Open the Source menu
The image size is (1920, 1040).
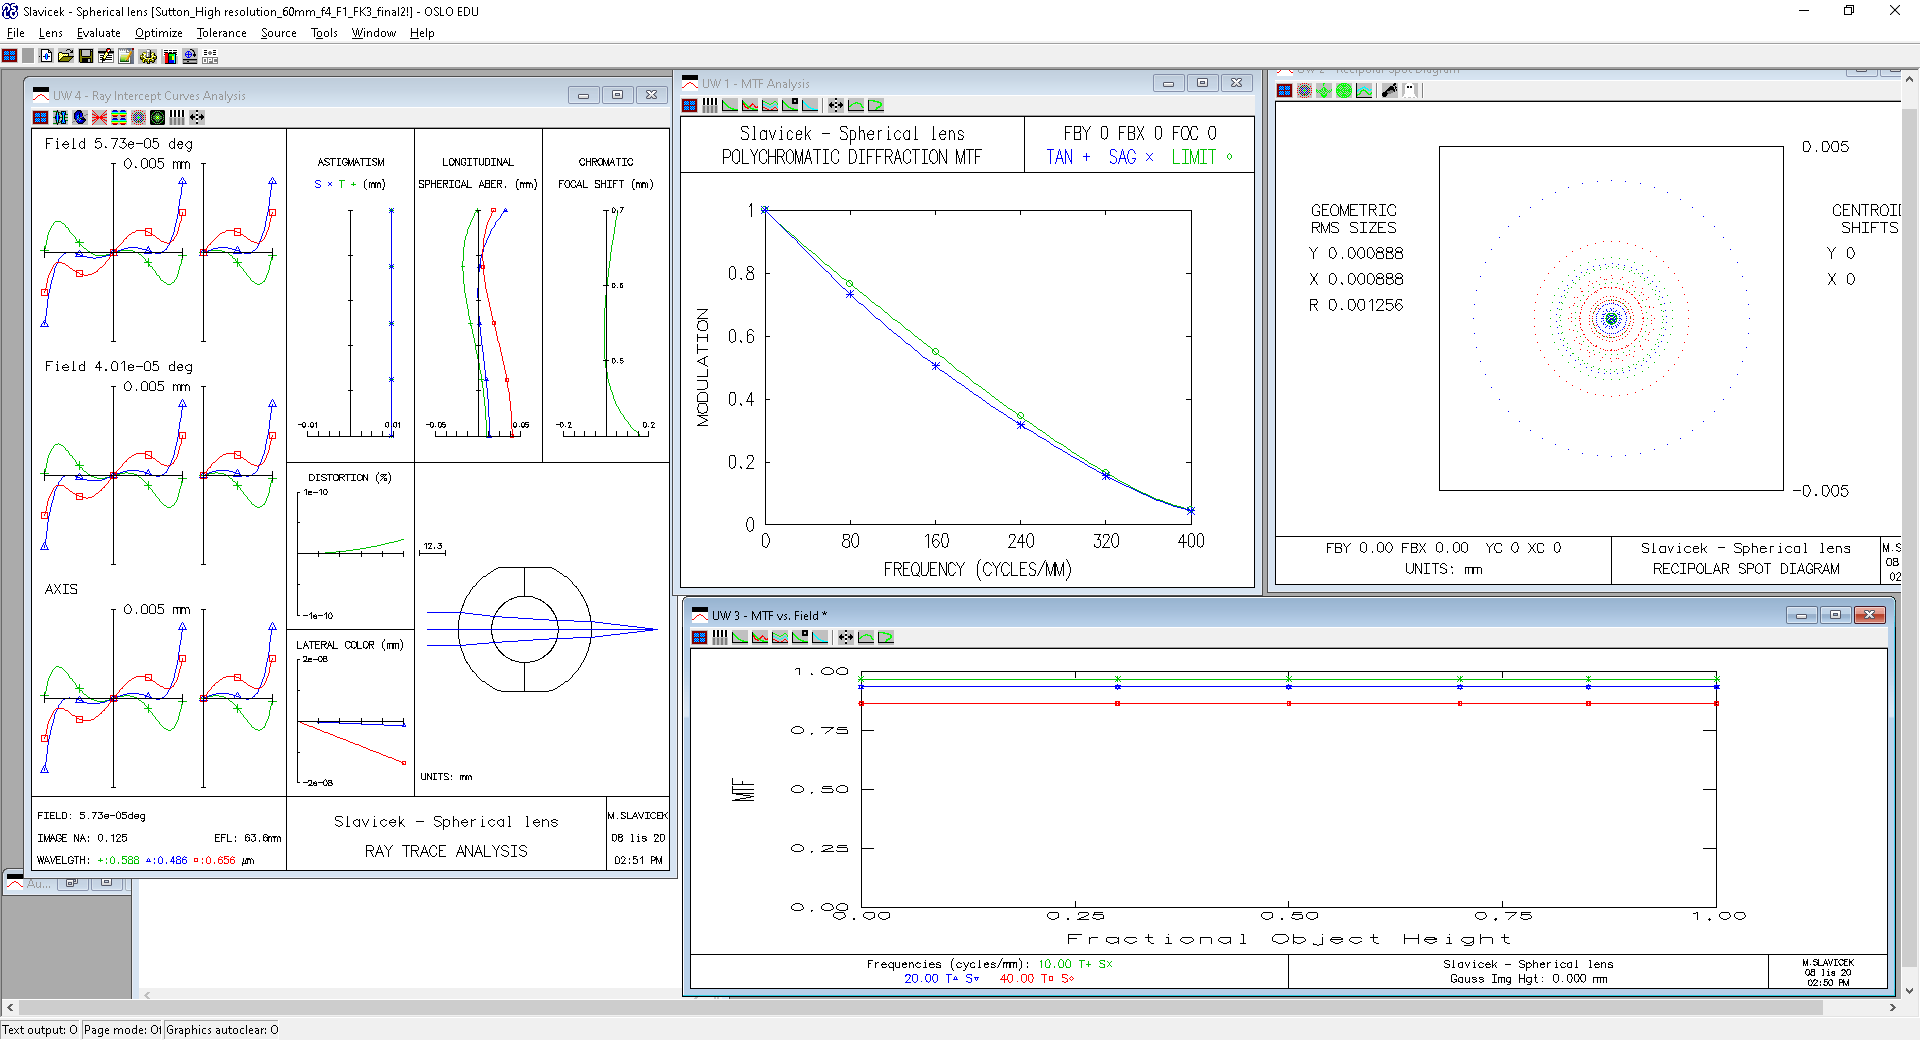[278, 33]
